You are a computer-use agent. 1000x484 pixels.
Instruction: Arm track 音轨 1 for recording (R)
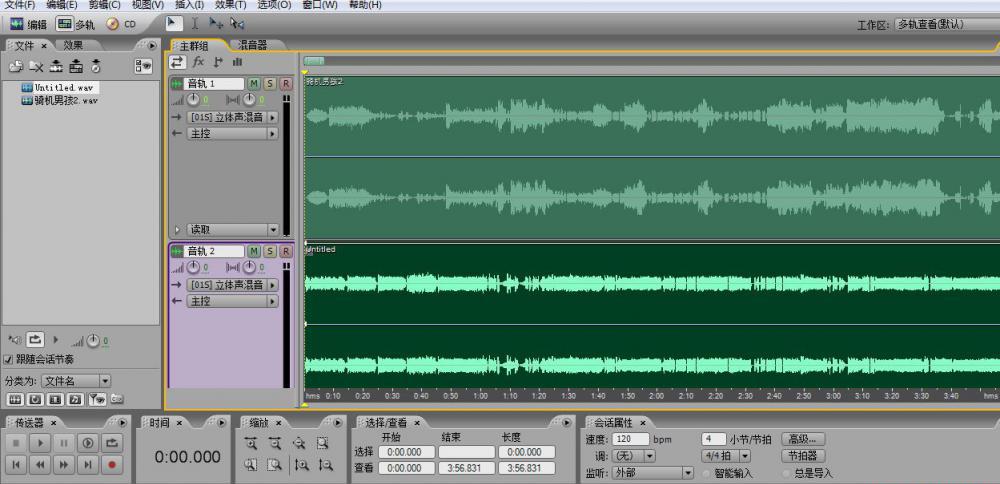click(286, 84)
